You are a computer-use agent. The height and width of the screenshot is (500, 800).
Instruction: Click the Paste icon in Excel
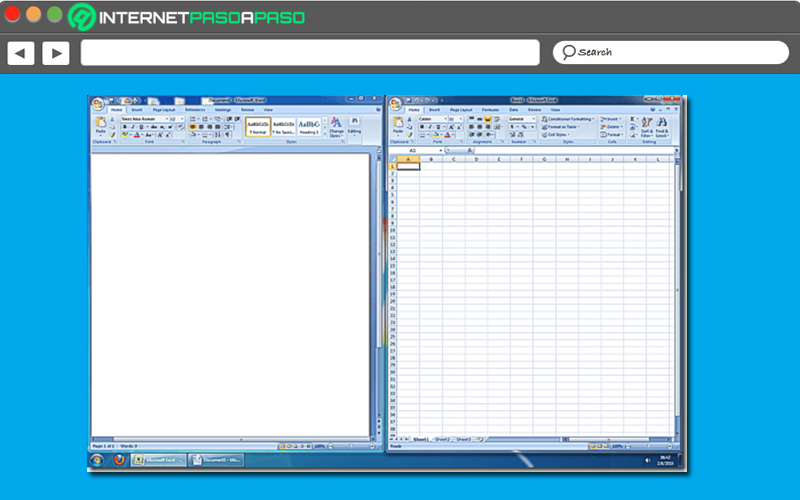tap(398, 125)
